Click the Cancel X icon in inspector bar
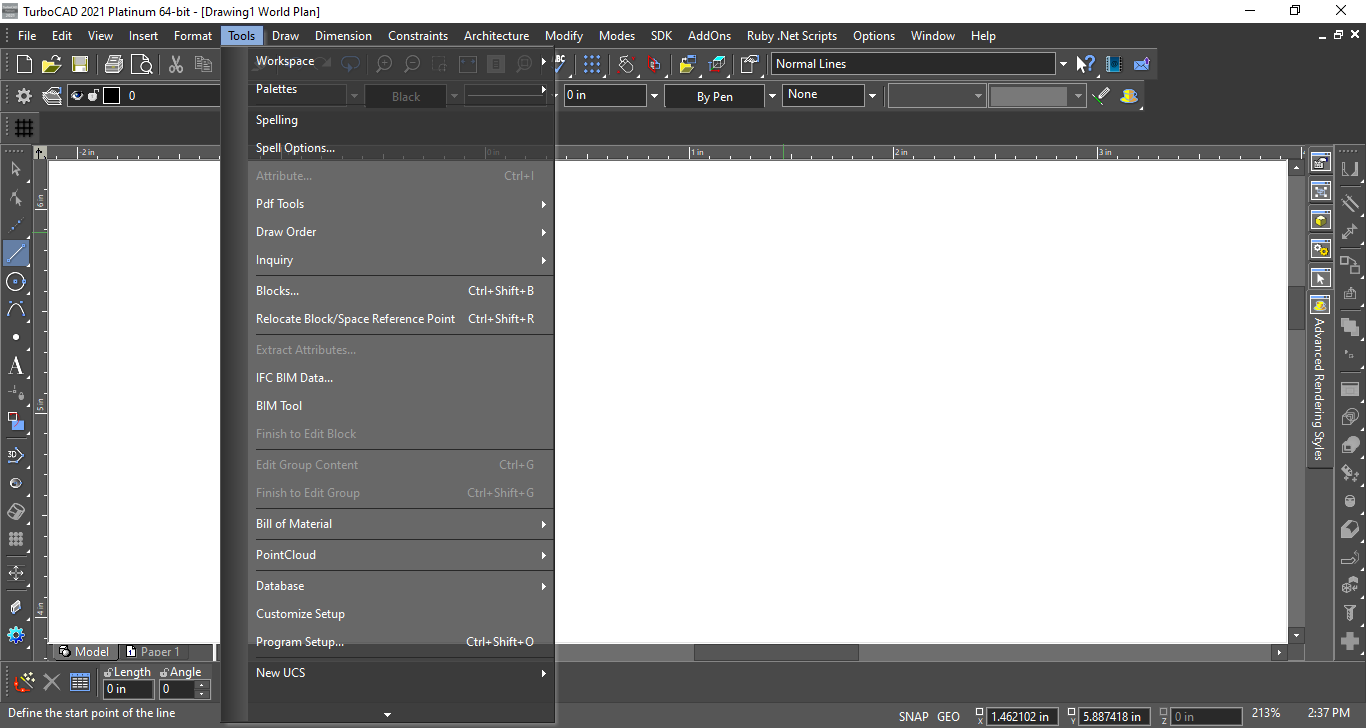Image resolution: width=1366 pixels, height=728 pixels. click(x=52, y=683)
